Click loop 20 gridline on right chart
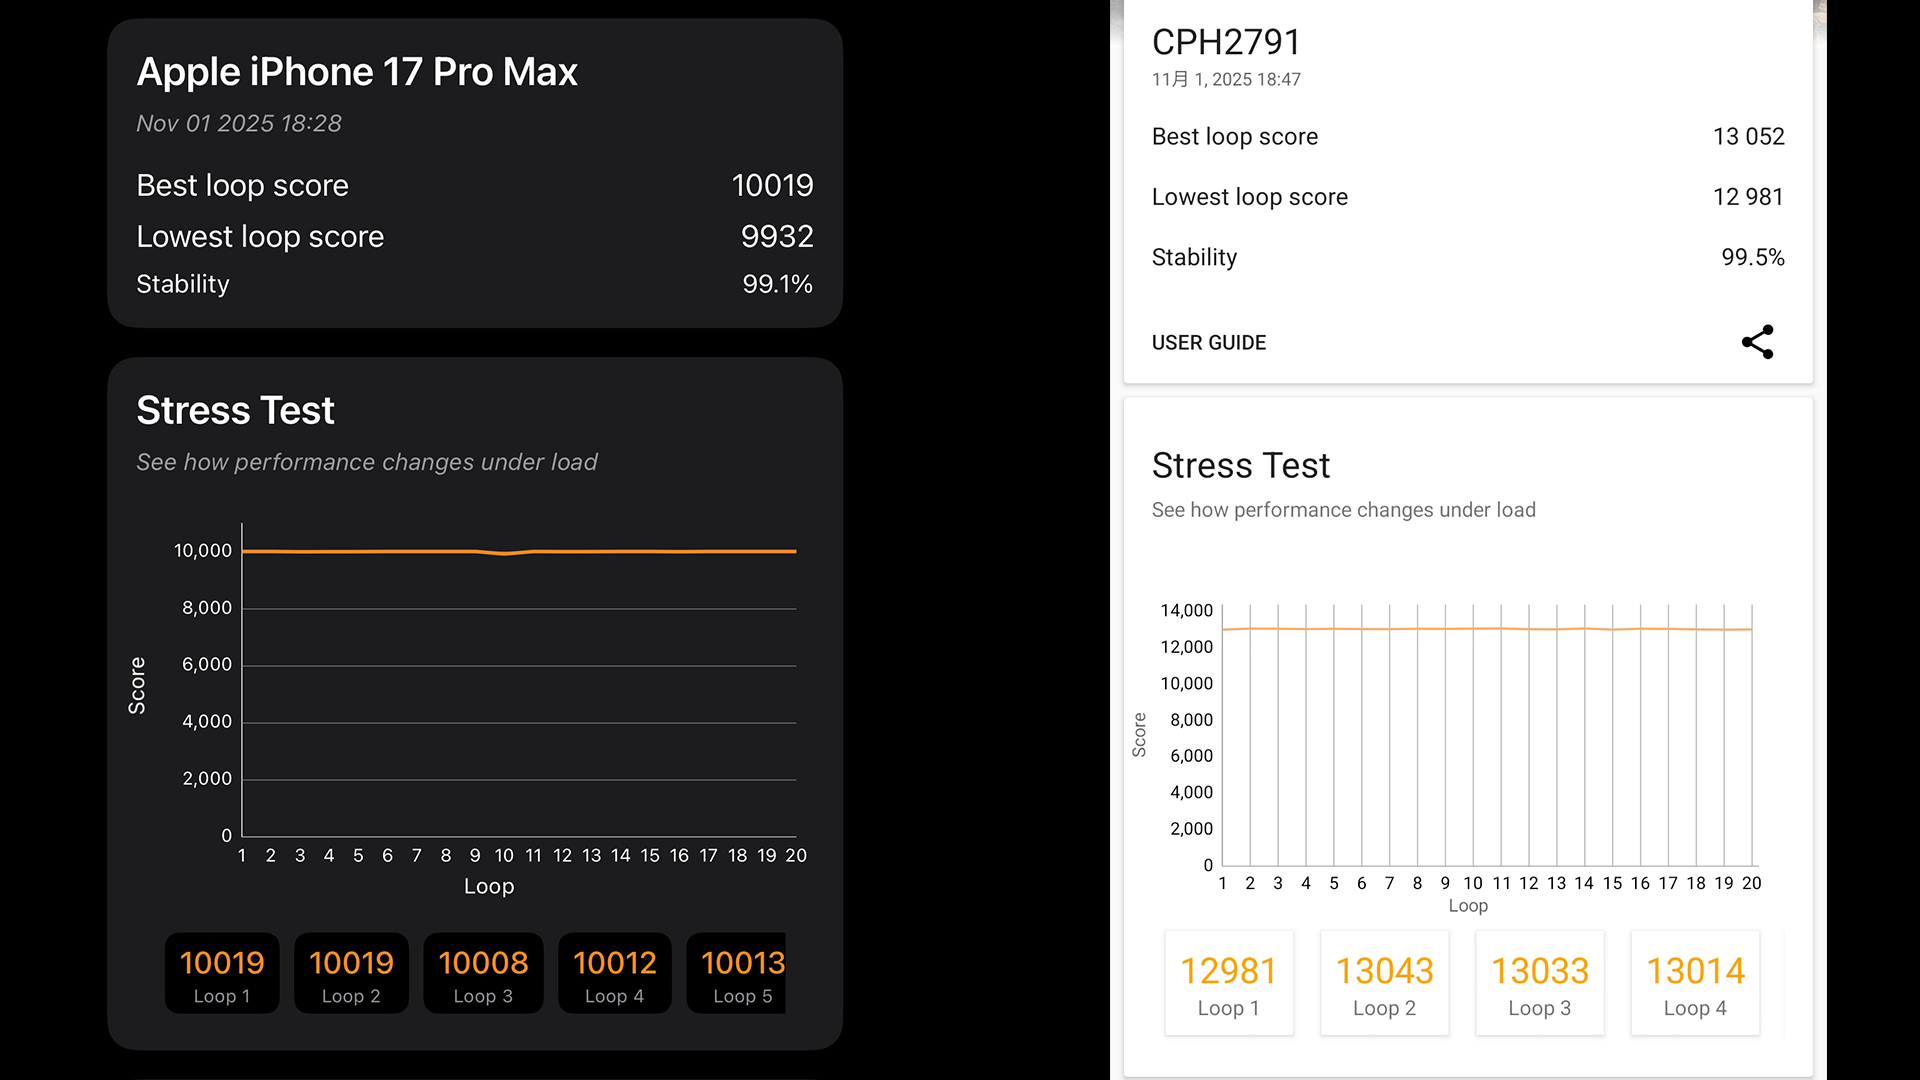This screenshot has height=1080, width=1920. pyautogui.click(x=1752, y=740)
